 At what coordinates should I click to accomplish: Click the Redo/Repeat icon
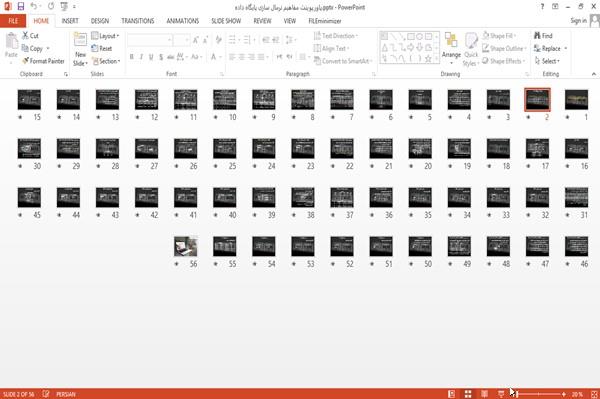point(51,6)
